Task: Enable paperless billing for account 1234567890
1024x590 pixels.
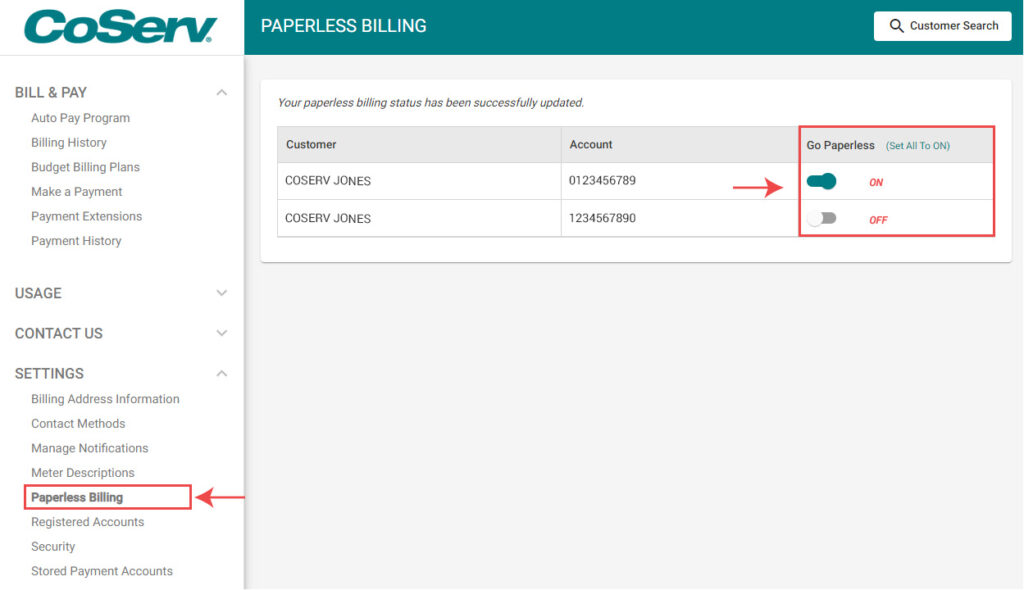Action: point(822,219)
